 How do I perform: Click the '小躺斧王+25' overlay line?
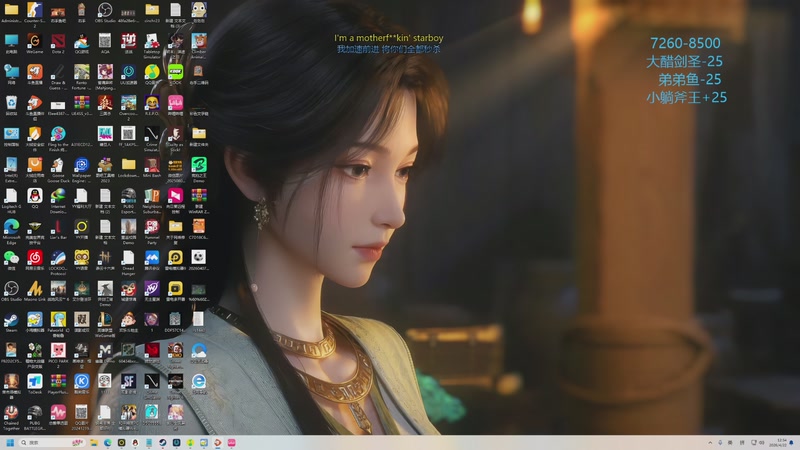[687, 97]
